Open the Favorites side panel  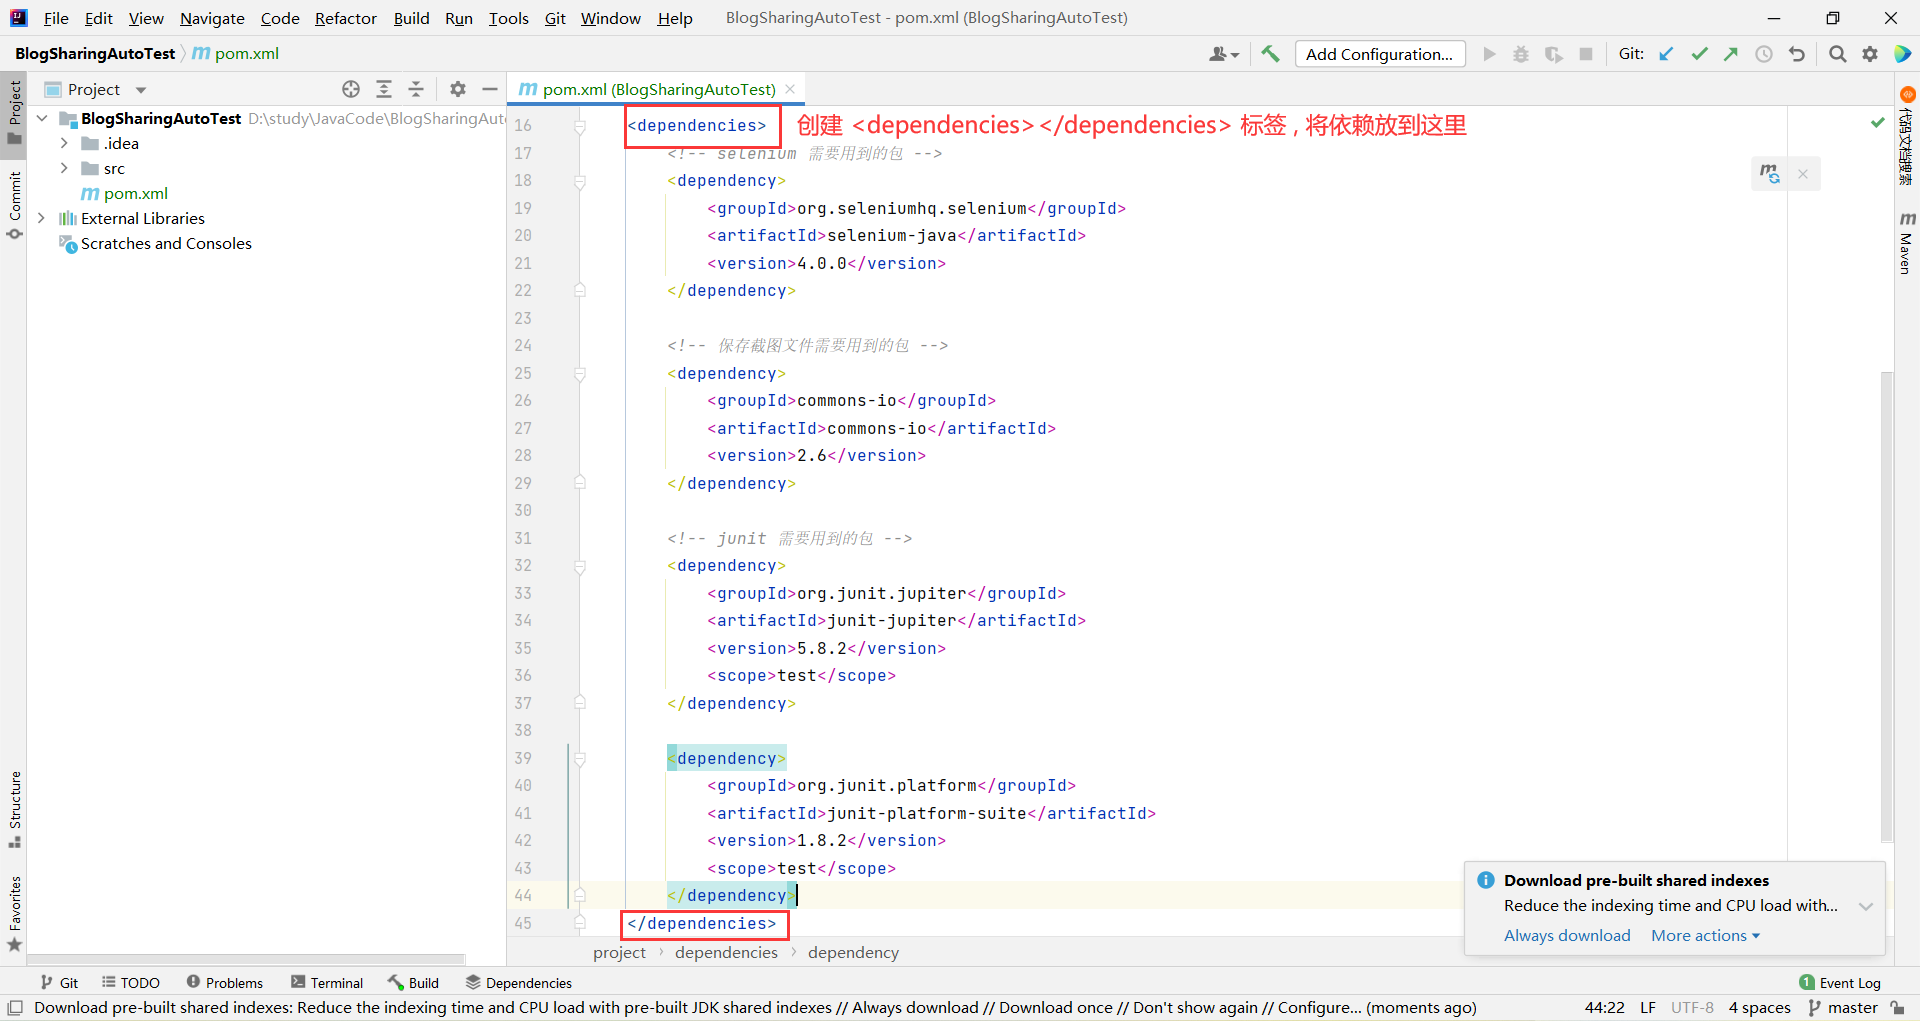click(14, 913)
